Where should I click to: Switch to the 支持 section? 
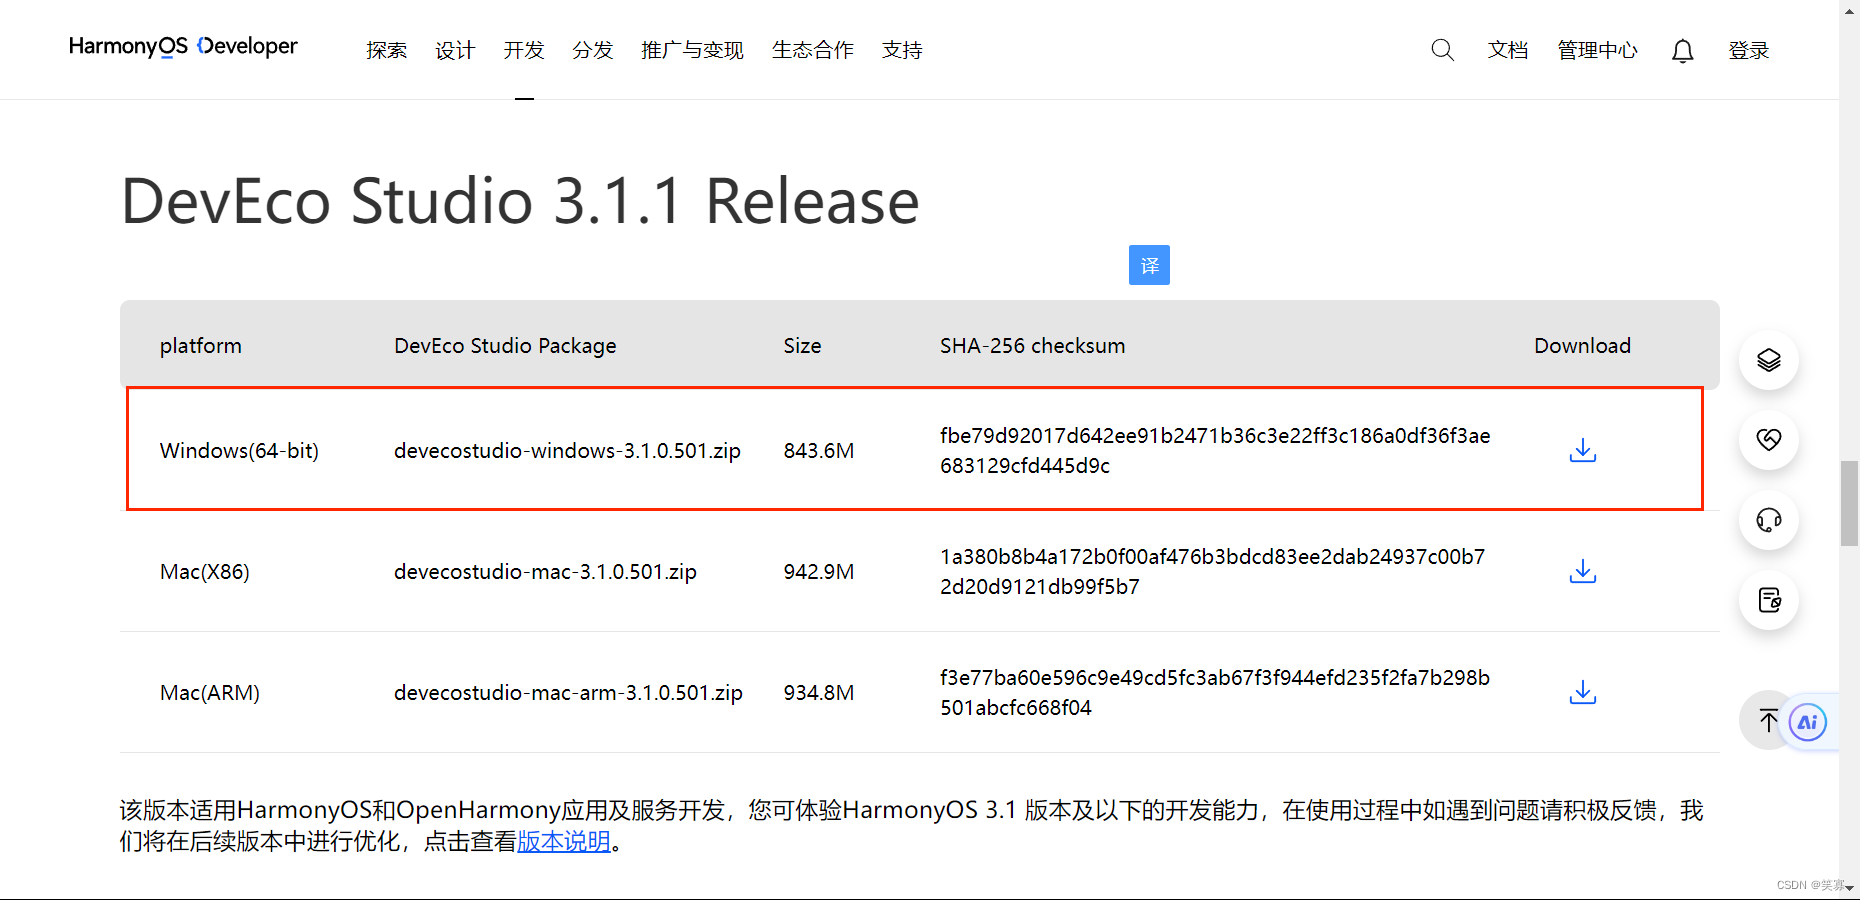tap(901, 49)
